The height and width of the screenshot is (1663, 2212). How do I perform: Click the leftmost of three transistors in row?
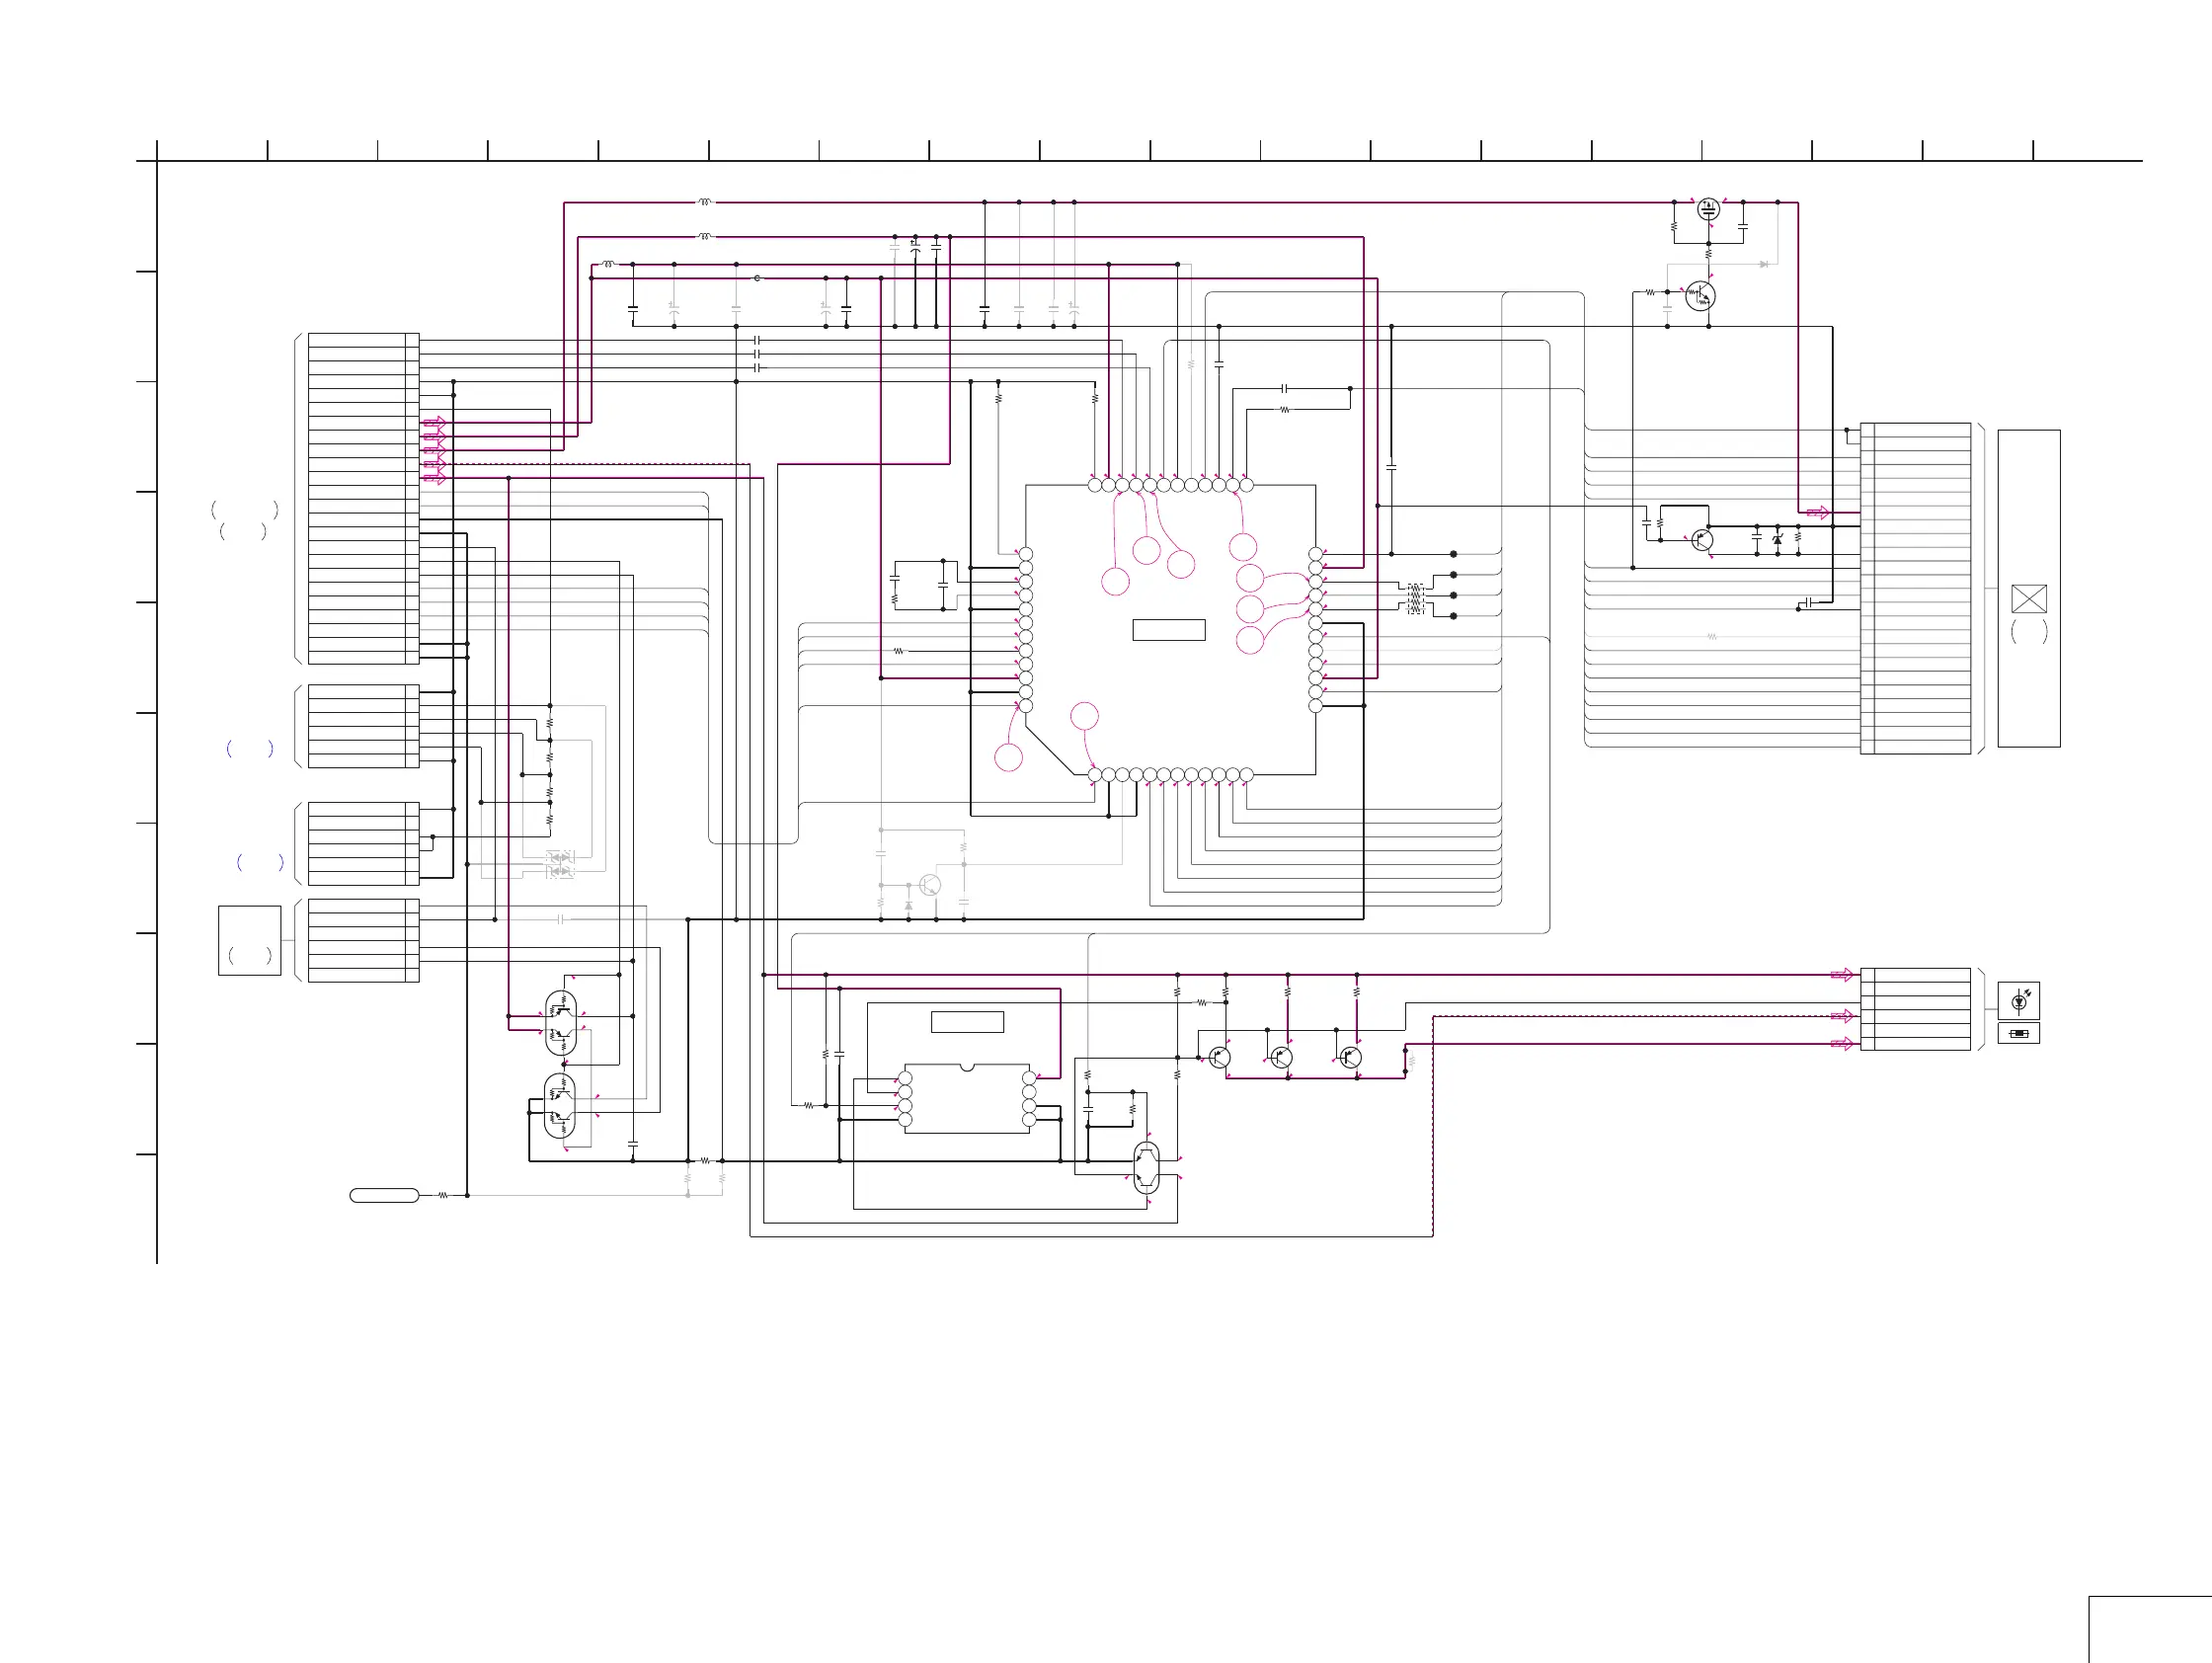1219,1057
